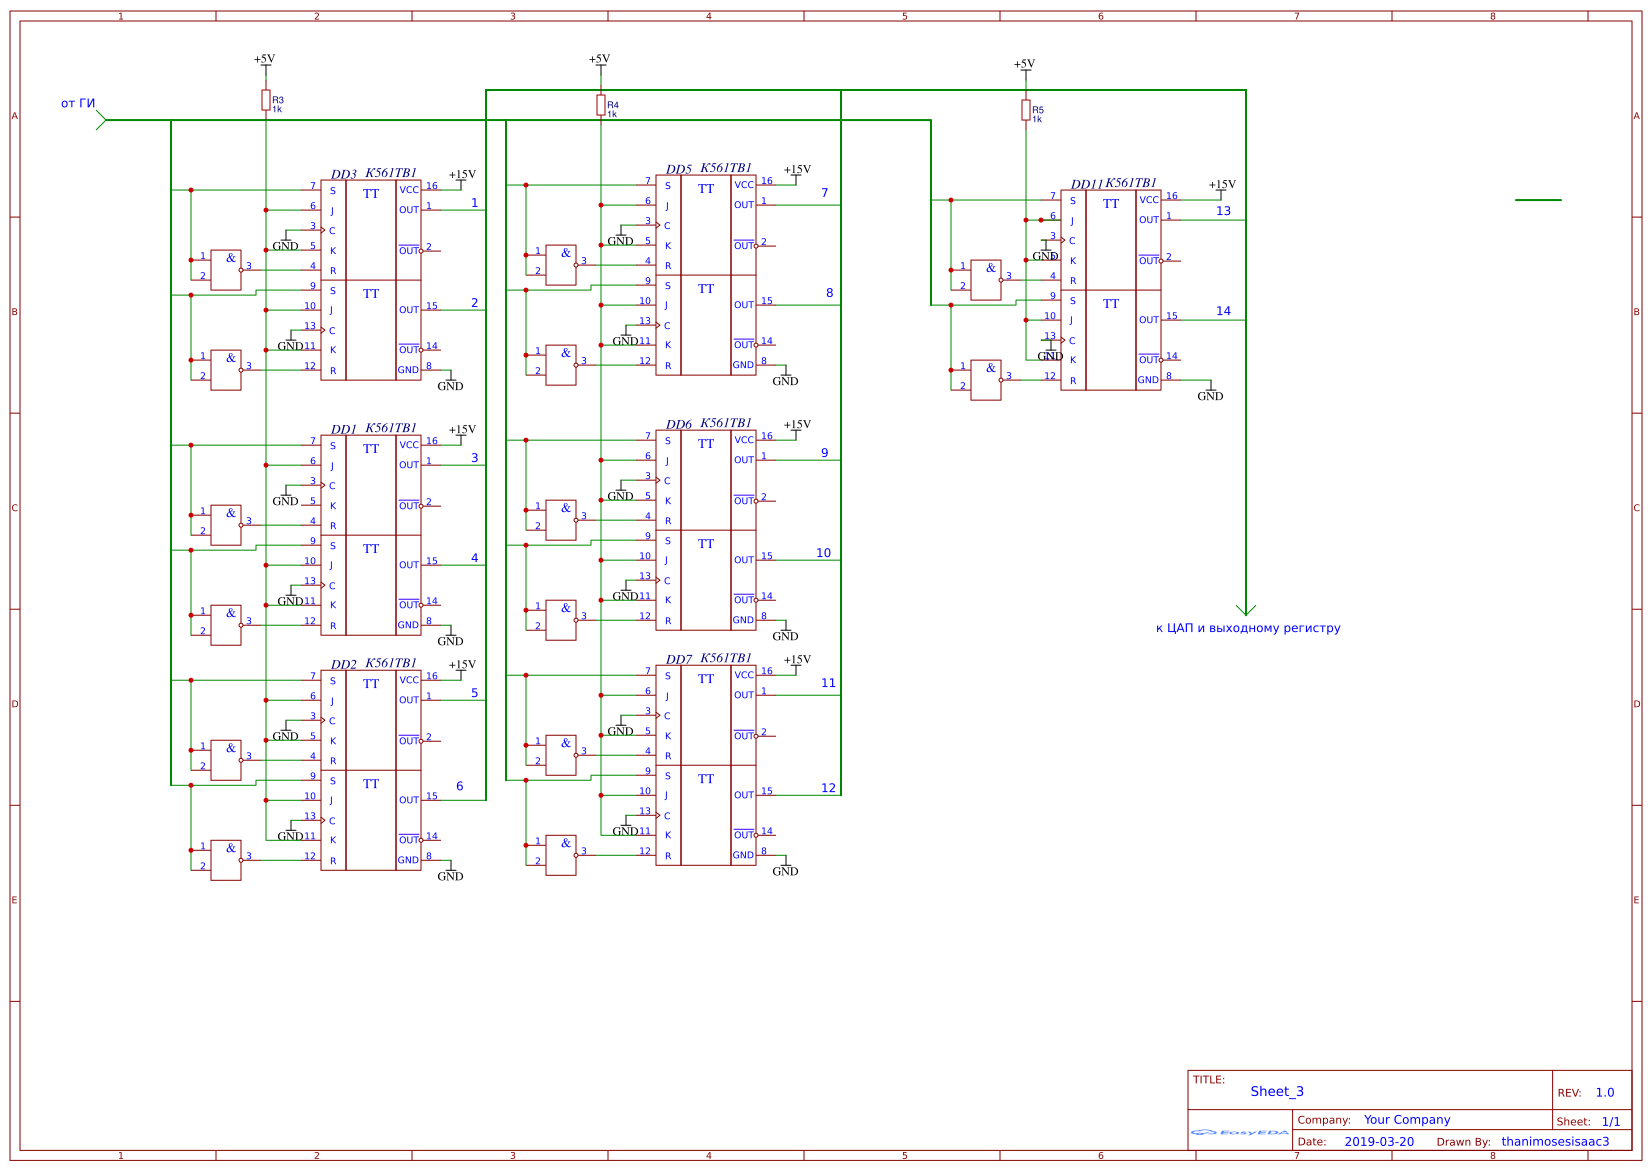This screenshot has height=1171, width=1652.
Task: Select net label 13 on DD11 output wire
Action: tap(1224, 211)
